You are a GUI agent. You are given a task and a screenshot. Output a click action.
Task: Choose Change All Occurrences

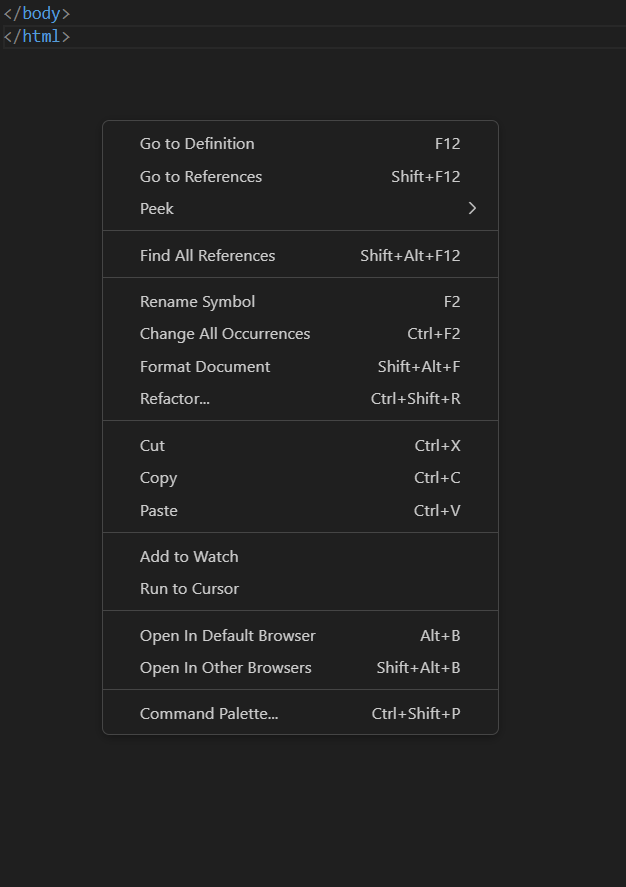tap(300, 334)
